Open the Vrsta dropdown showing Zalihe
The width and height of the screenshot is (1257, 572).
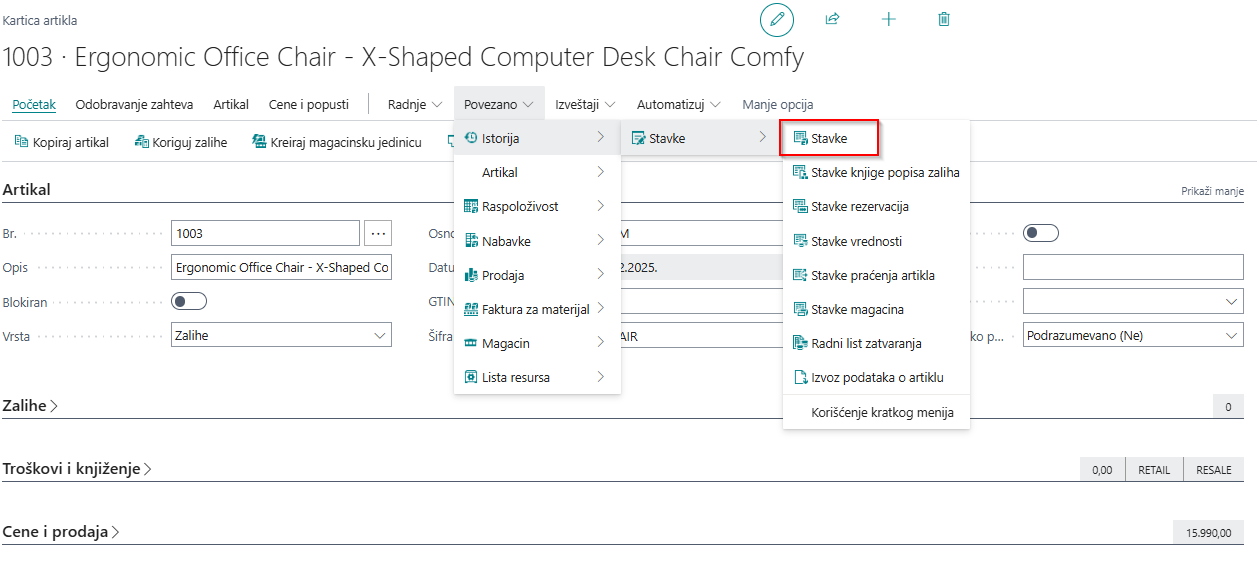[281, 336]
